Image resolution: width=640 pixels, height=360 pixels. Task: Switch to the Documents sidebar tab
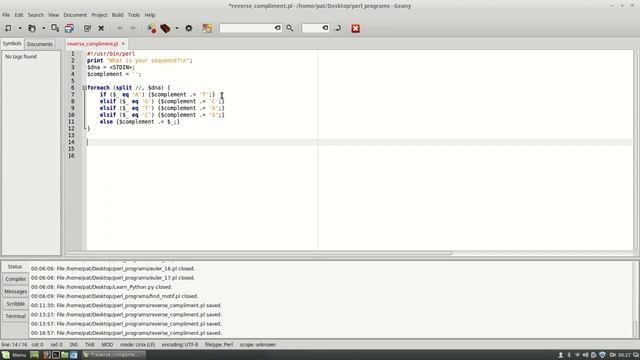coord(40,44)
